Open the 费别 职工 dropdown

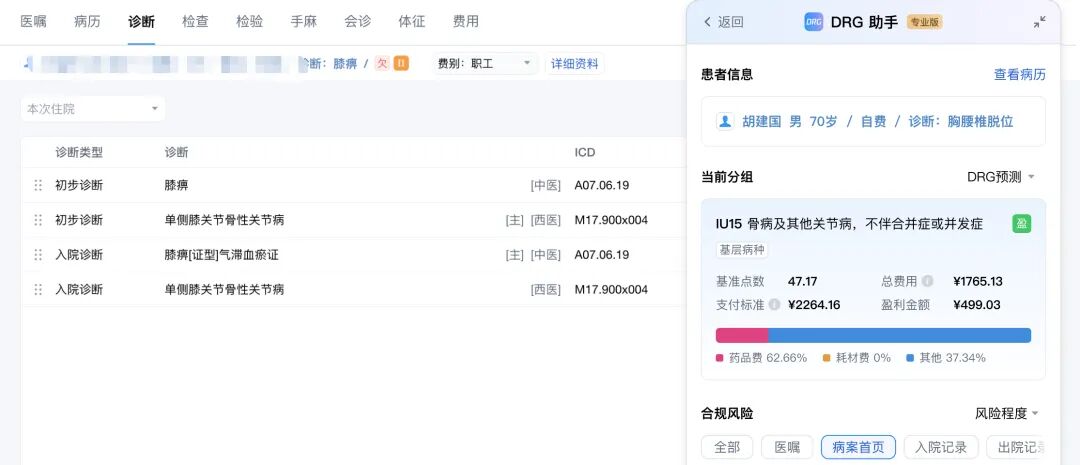coord(486,64)
